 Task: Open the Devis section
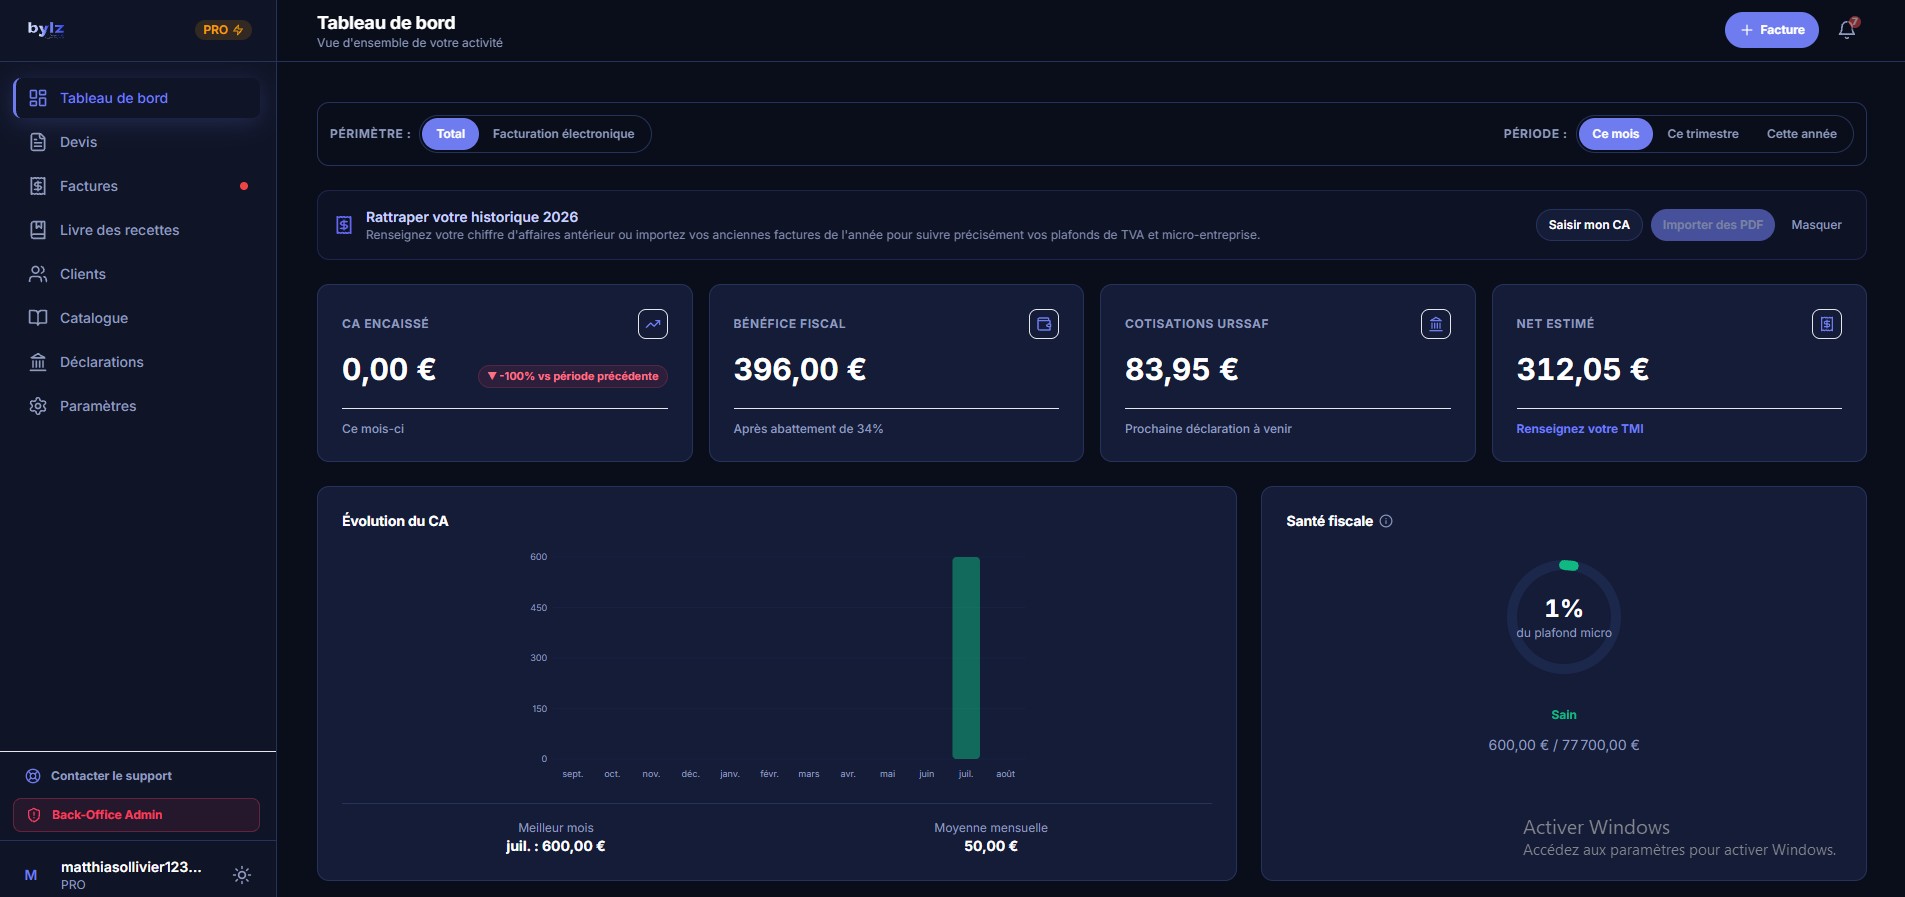[x=137, y=142]
